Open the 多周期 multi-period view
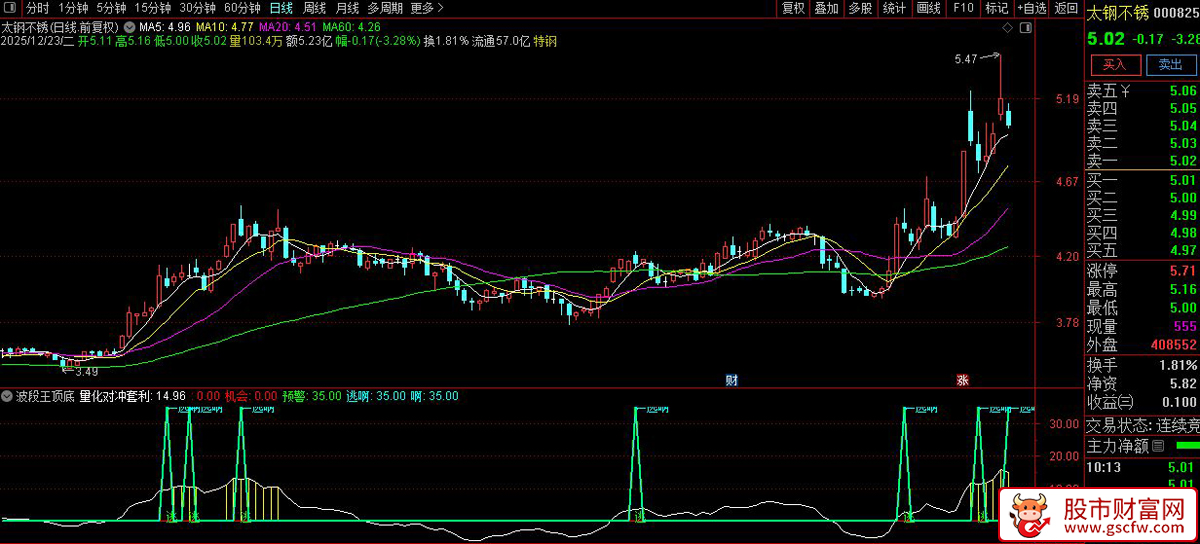Viewport: 1200px width, 544px height. (385, 8)
